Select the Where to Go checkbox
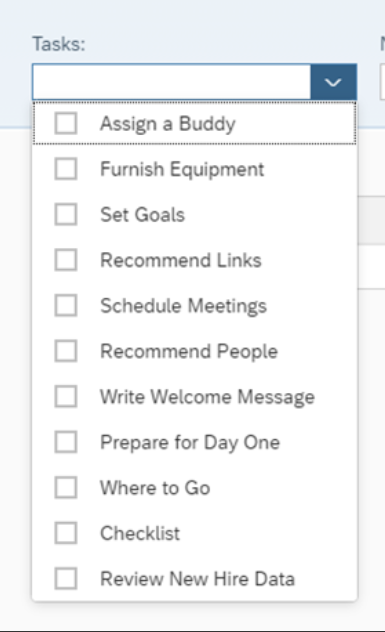Screen dimensions: 385x632 pos(66,488)
